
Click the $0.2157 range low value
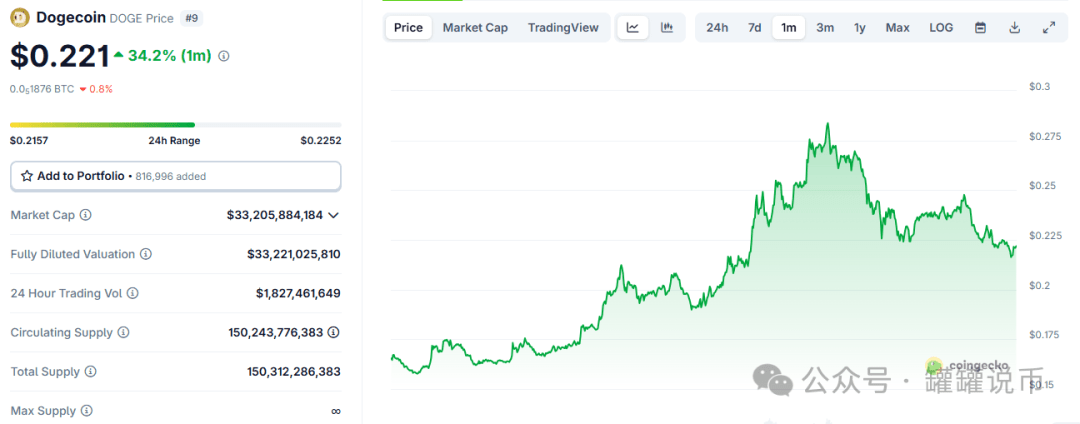pyautogui.click(x=29, y=140)
